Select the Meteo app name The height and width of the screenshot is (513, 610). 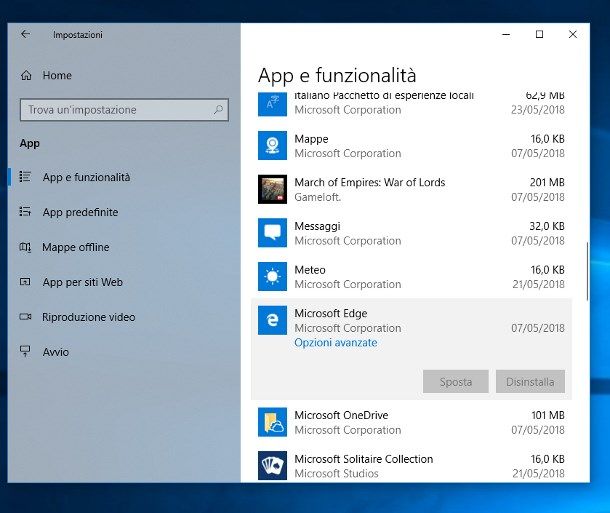tap(310, 270)
